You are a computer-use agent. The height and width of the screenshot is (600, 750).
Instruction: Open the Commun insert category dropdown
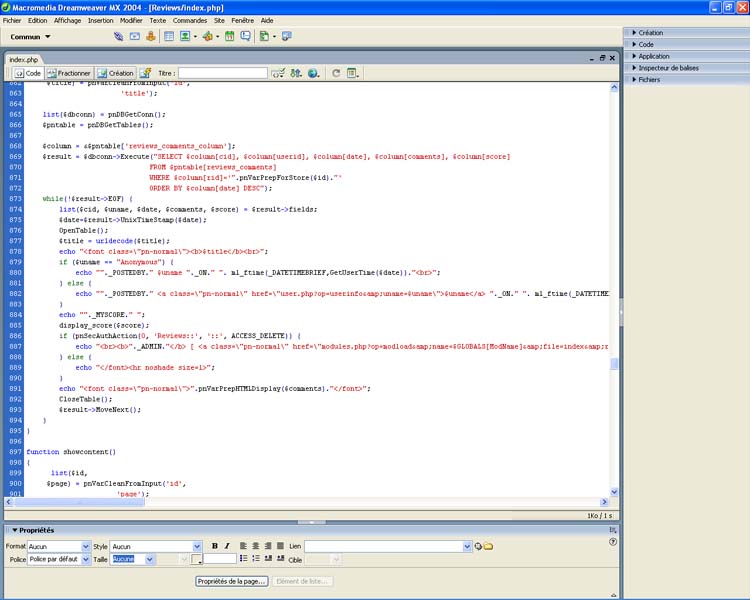click(x=30, y=37)
